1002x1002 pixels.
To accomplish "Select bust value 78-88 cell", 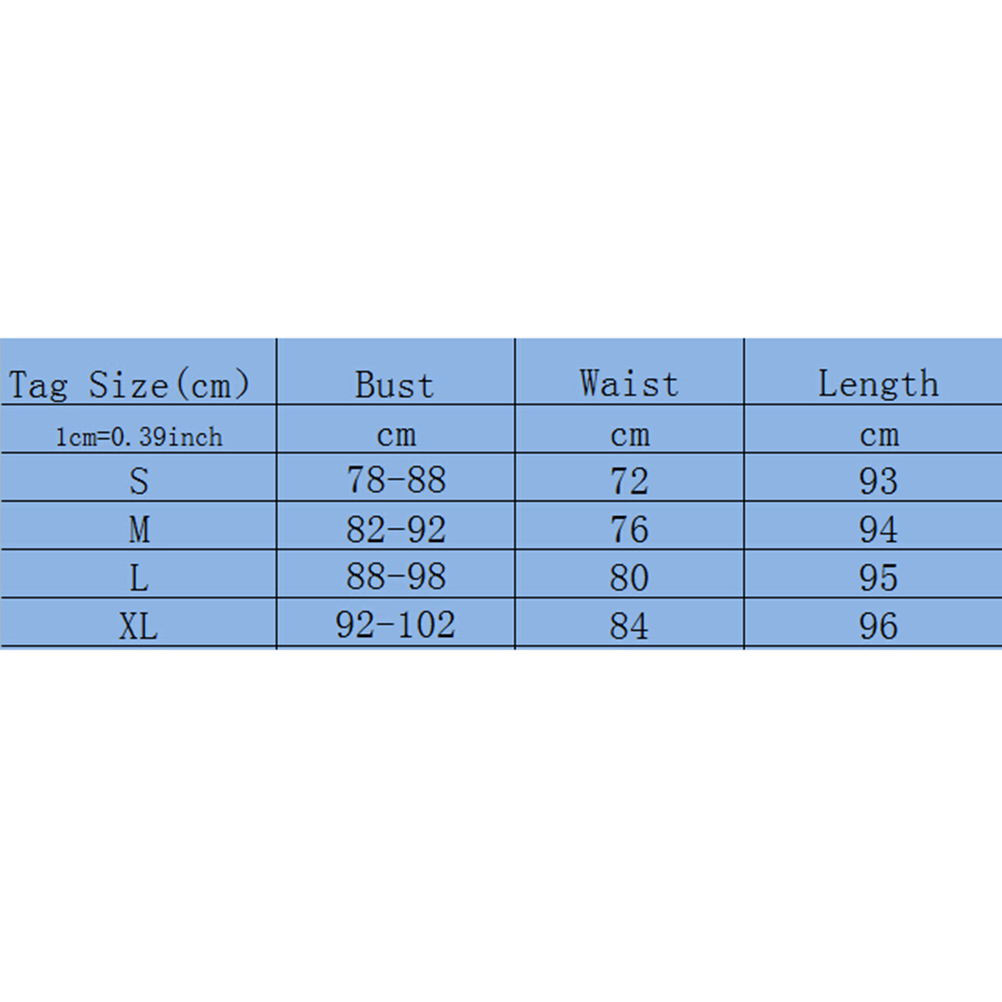I will pos(396,481).
